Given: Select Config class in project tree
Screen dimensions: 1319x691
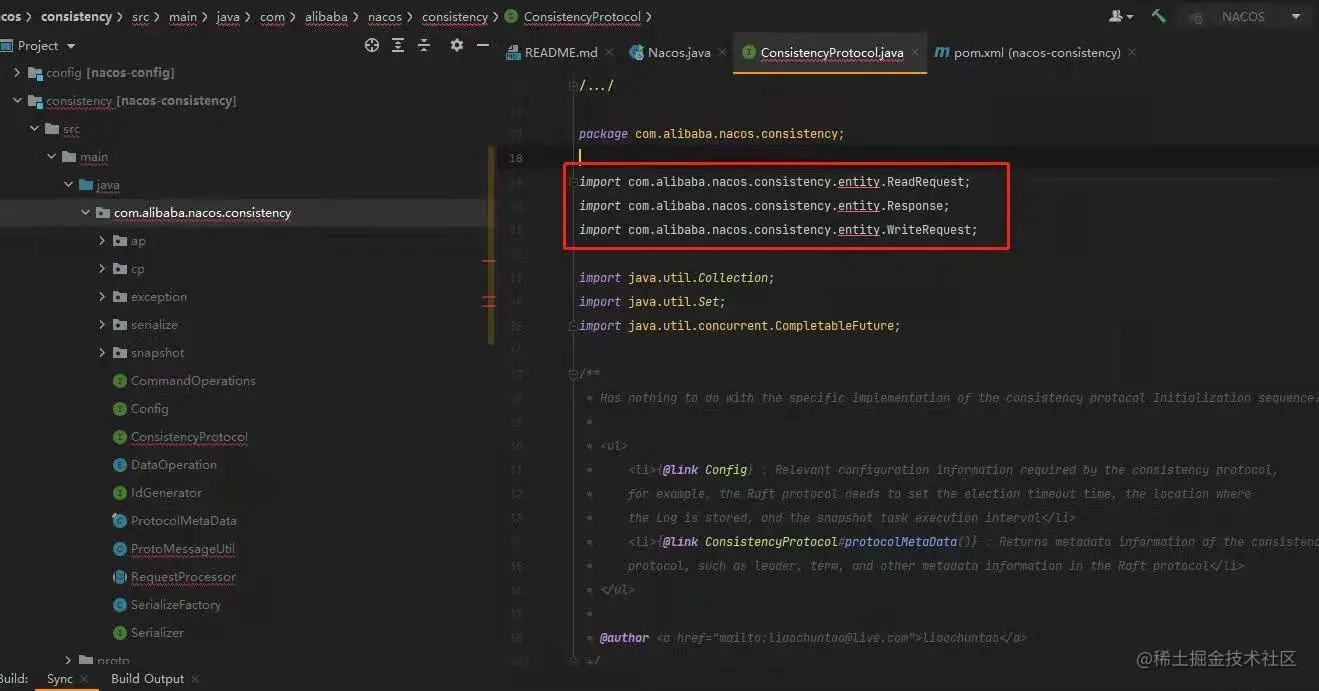Looking at the screenshot, I should coord(149,409).
